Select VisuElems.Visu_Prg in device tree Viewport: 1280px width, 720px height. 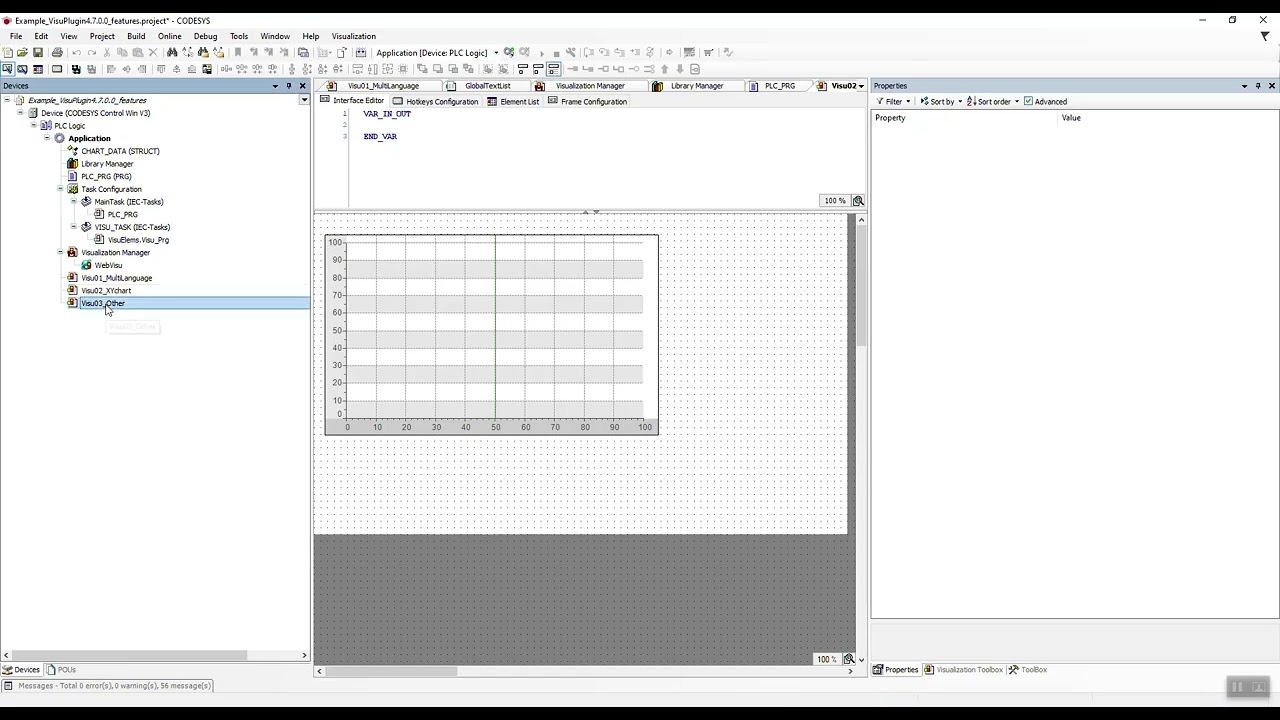point(138,240)
